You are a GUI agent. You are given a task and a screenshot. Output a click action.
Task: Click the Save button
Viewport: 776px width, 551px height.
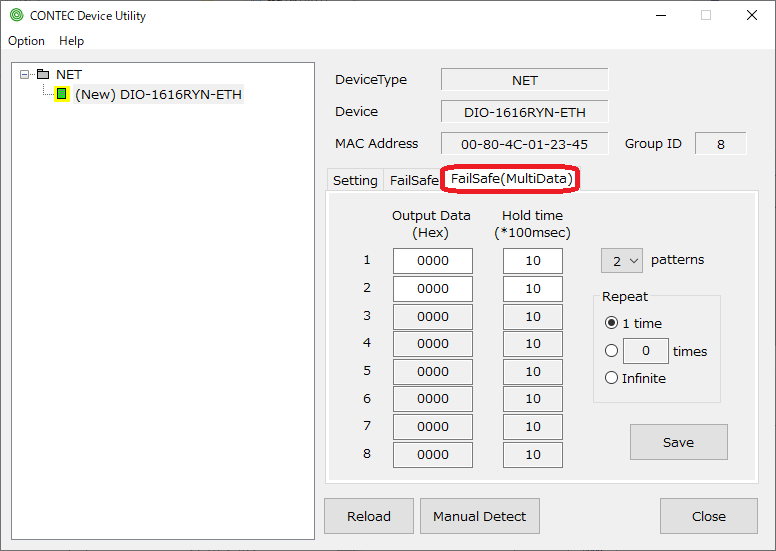[x=678, y=442]
